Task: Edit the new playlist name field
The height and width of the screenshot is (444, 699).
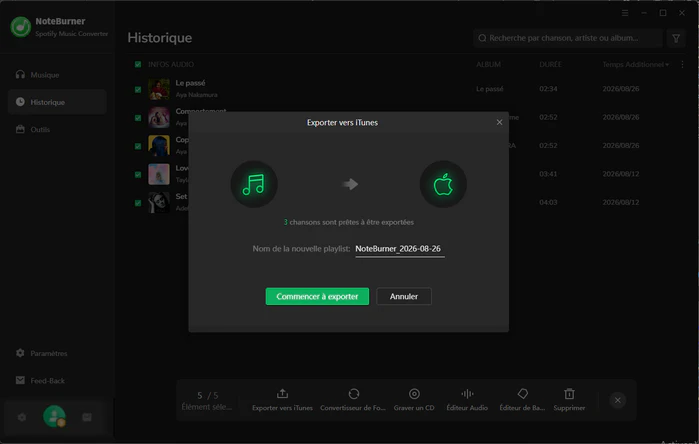Action: (399, 249)
